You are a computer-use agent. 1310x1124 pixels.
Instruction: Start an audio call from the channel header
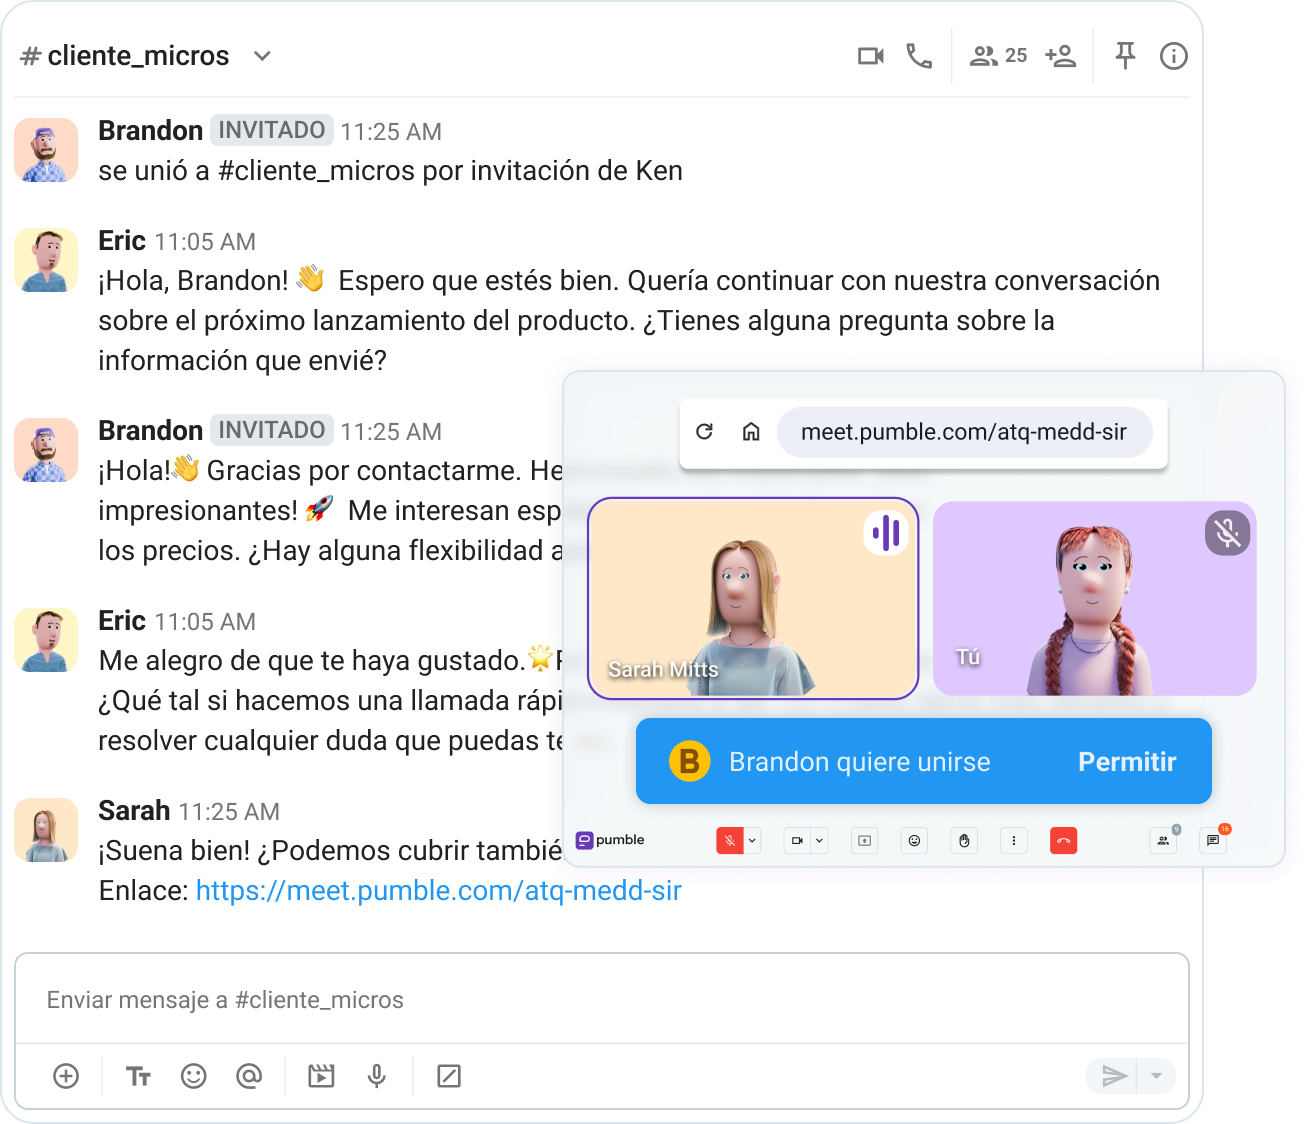click(x=919, y=56)
